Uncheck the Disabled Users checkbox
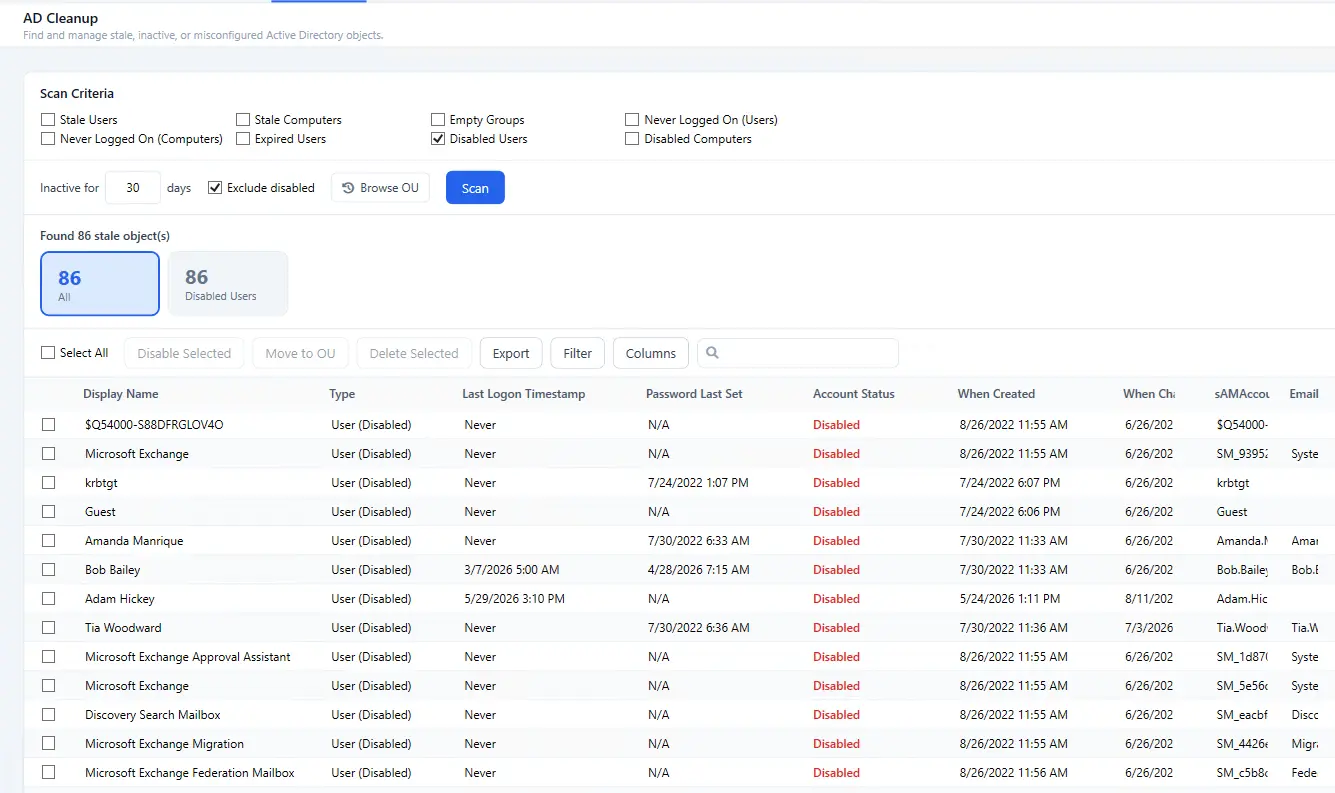Image resolution: width=1335 pixels, height=793 pixels. click(x=438, y=139)
